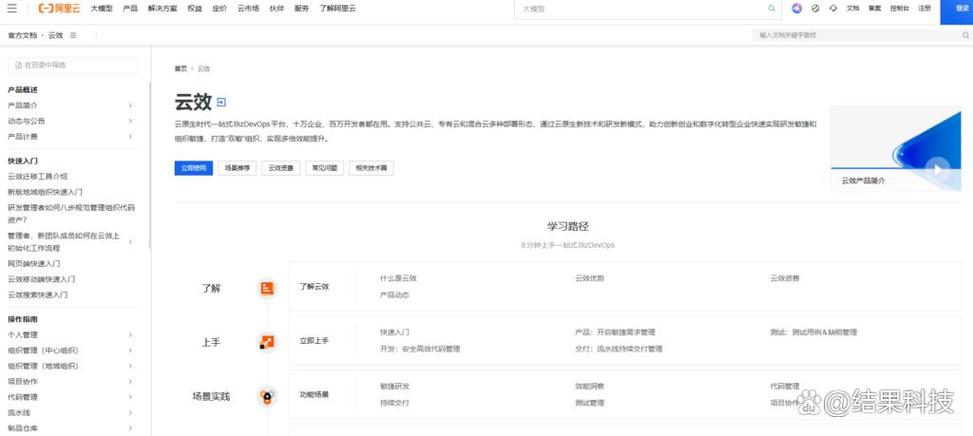Click the orange 了解 step icon
Viewport: 973px width, 436px height.
click(x=267, y=288)
